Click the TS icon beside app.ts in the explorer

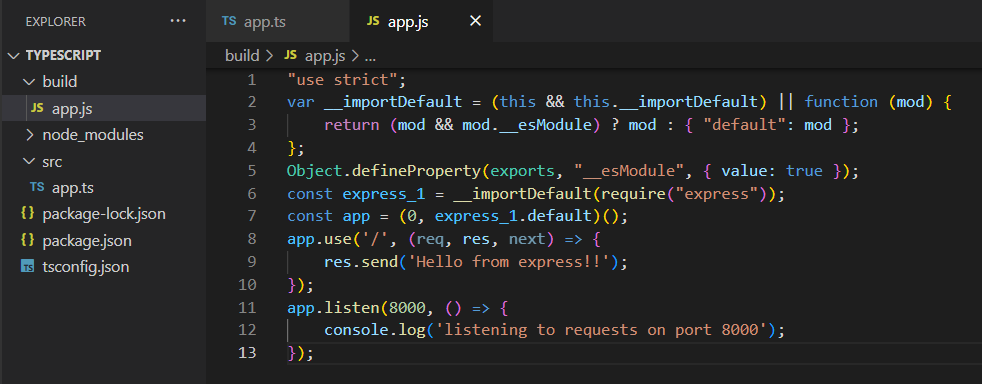pos(37,187)
